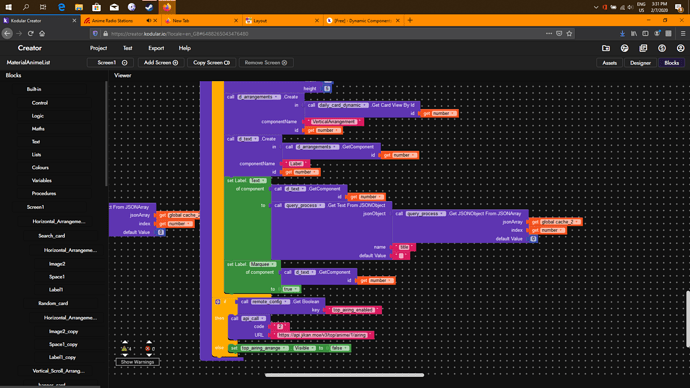Viewport: 690px width, 388px height.
Task: Click the workspace horizontal scrollbar
Action: pyautogui.click(x=345, y=375)
